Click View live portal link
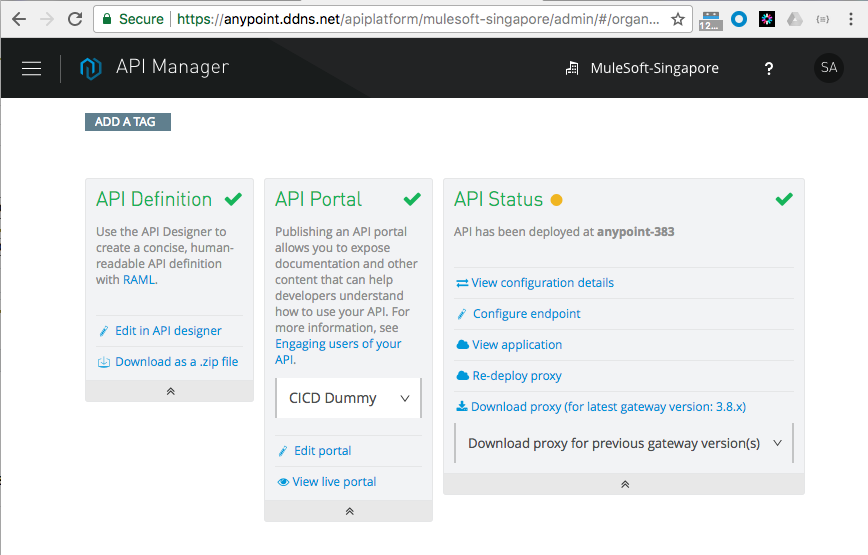This screenshot has height=555, width=868. [334, 482]
